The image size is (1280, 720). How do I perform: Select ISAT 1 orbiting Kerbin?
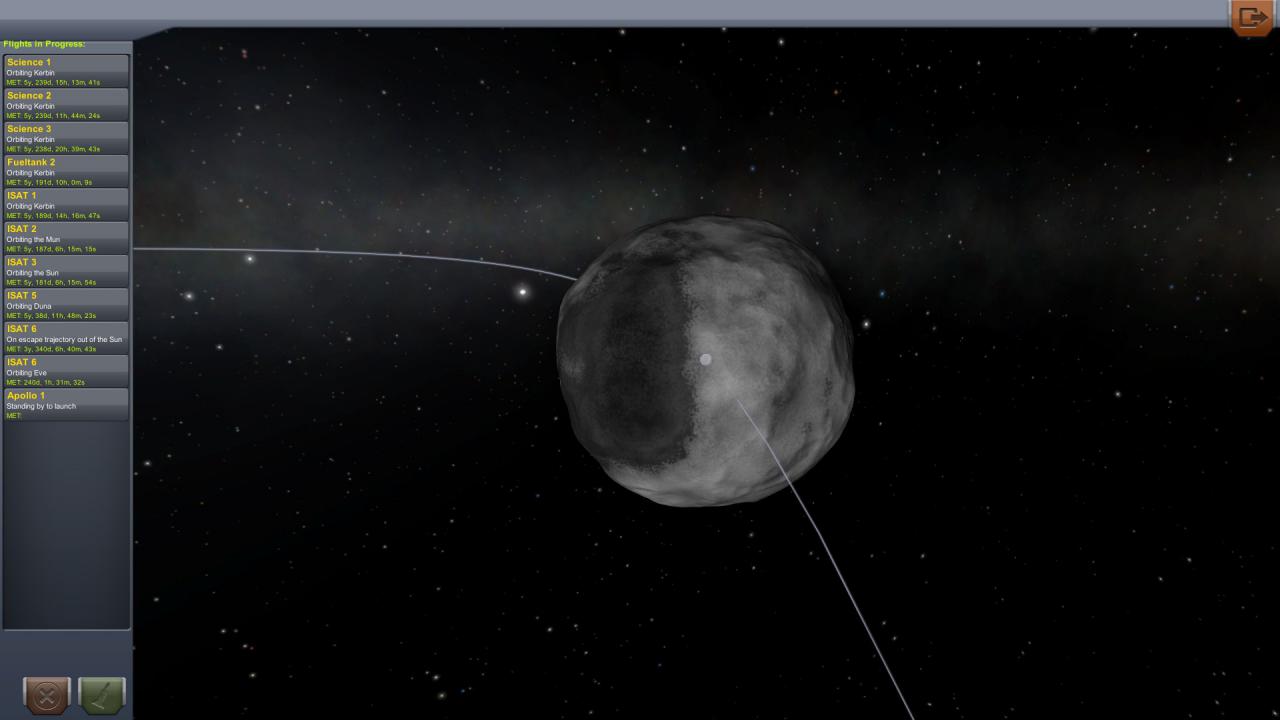click(x=67, y=204)
